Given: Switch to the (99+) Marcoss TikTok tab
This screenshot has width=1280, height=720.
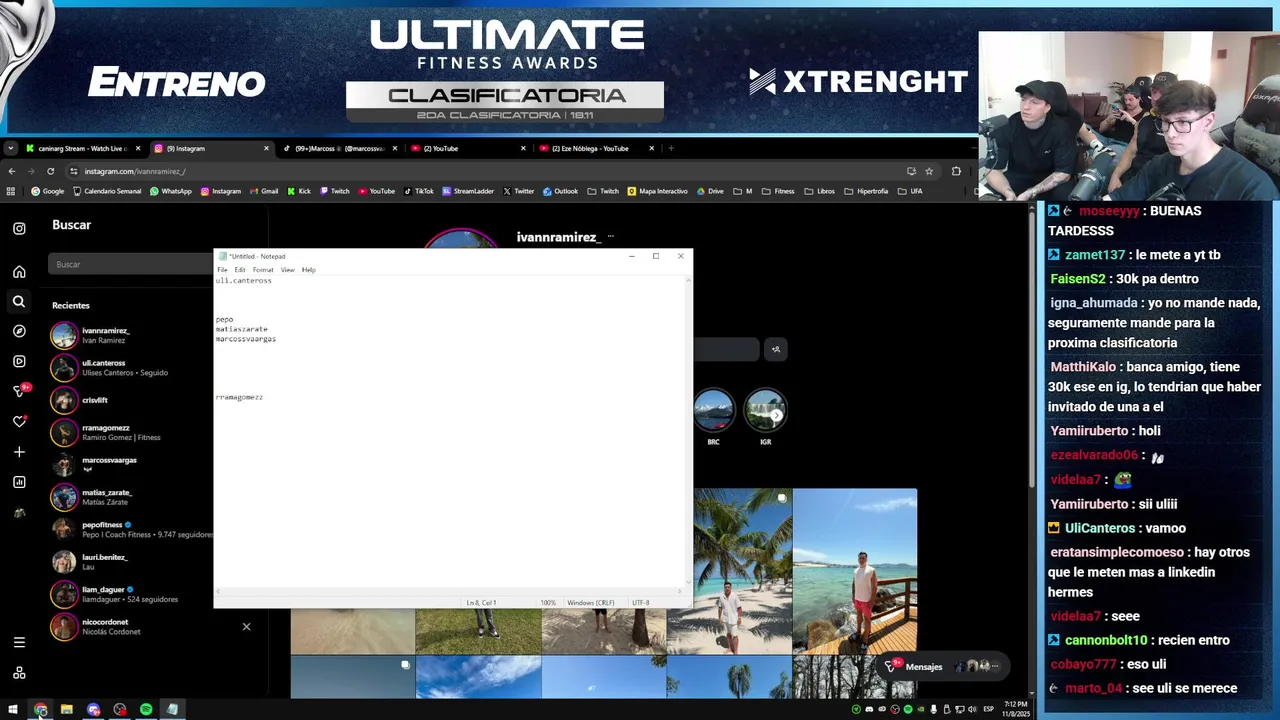Looking at the screenshot, I should [x=340, y=148].
